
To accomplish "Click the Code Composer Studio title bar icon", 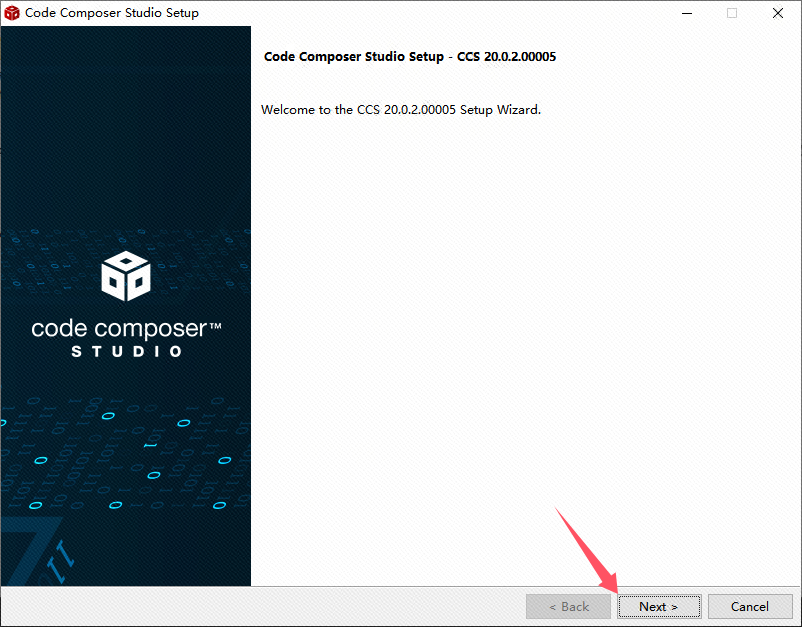I will pyautogui.click(x=12, y=13).
